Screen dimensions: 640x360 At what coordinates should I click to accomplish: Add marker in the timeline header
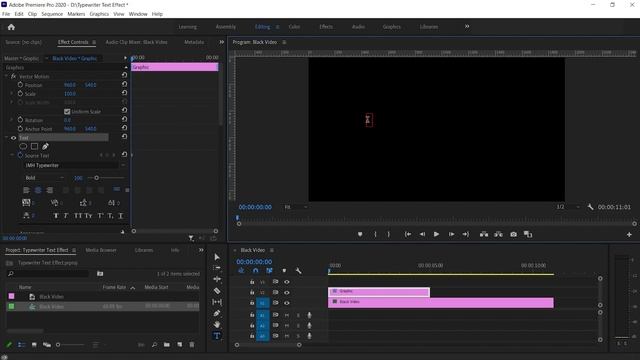tap(284, 271)
